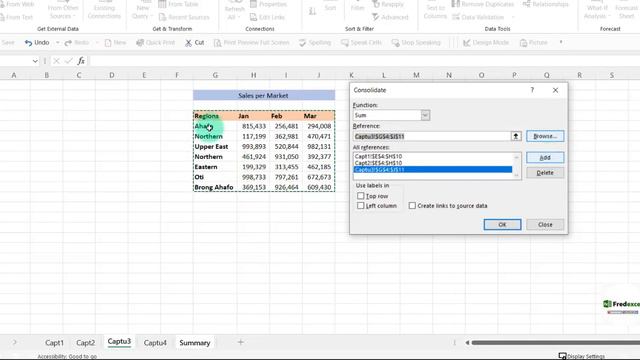Screen dimensions: 640x360
Task: Switch to the Capt2 sheet tab
Action: [85, 342]
